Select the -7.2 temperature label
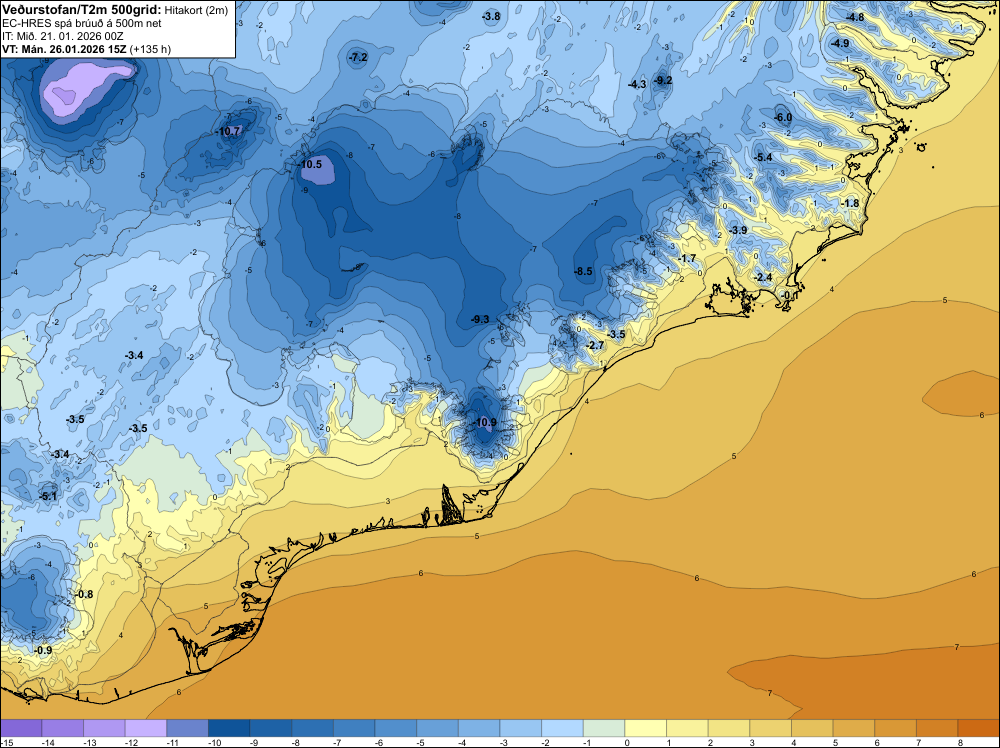This screenshot has height=748, width=1000. pyautogui.click(x=358, y=57)
